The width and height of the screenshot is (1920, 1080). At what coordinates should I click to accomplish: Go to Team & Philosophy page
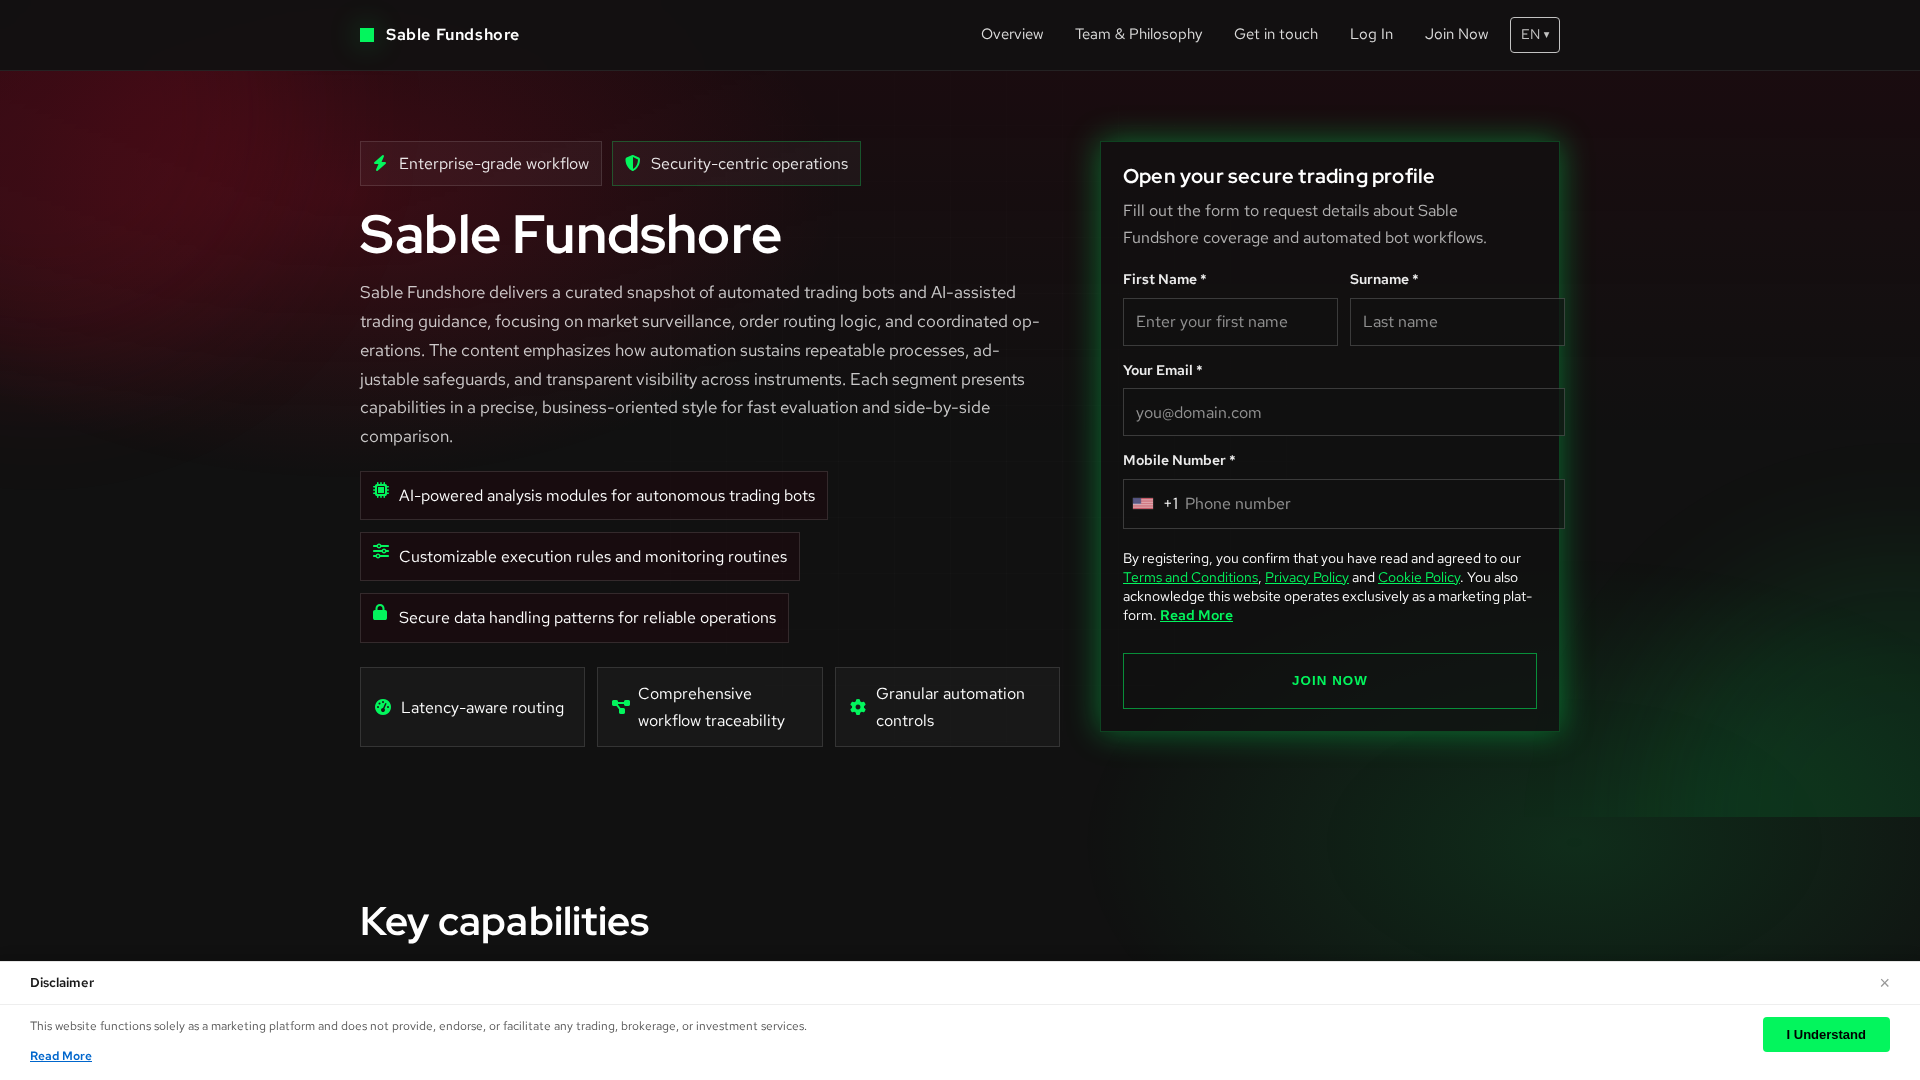pyautogui.click(x=1139, y=34)
